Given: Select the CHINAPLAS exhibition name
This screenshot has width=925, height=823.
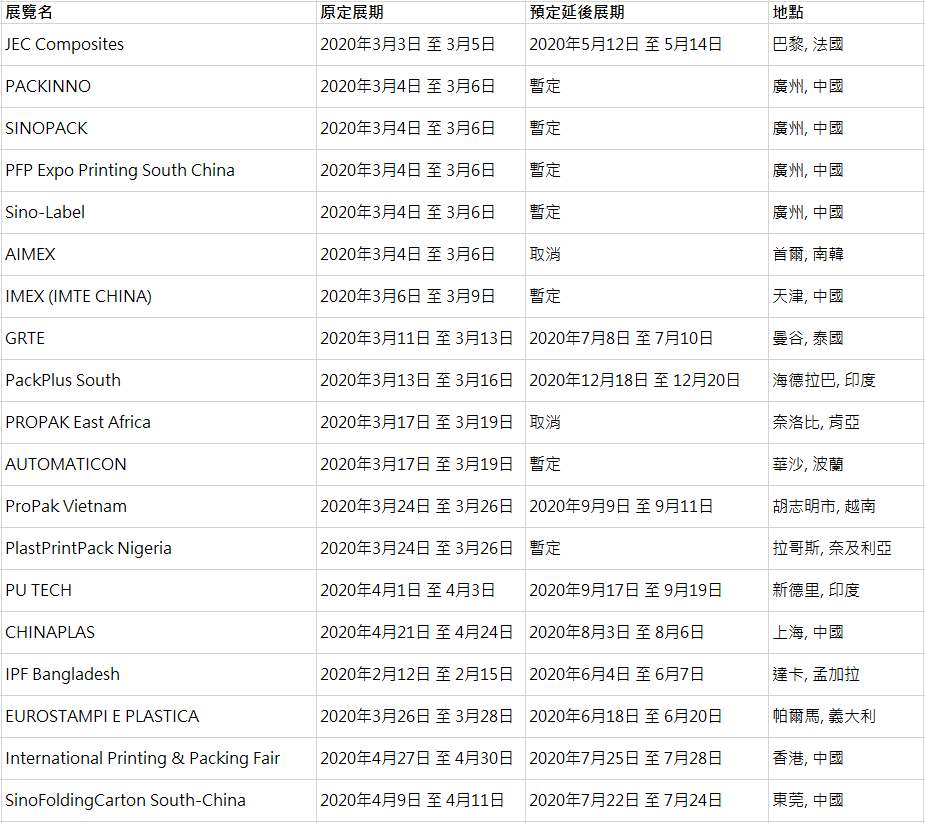Looking at the screenshot, I should 50,632.
